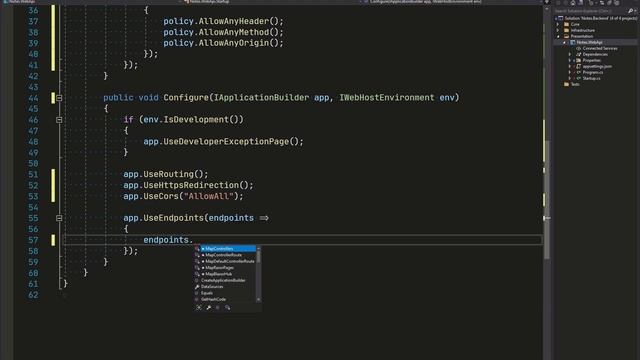Screen dimensions: 640x360
Task: Click "app.UseDeveloperExceptionPage();" on line 48
Action: [223, 142]
